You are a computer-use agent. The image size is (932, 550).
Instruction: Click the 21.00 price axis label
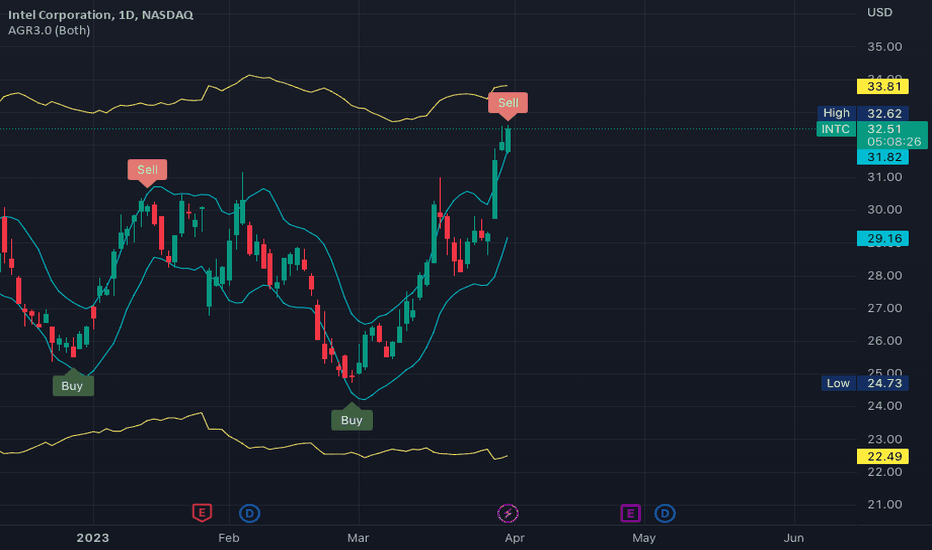click(884, 504)
